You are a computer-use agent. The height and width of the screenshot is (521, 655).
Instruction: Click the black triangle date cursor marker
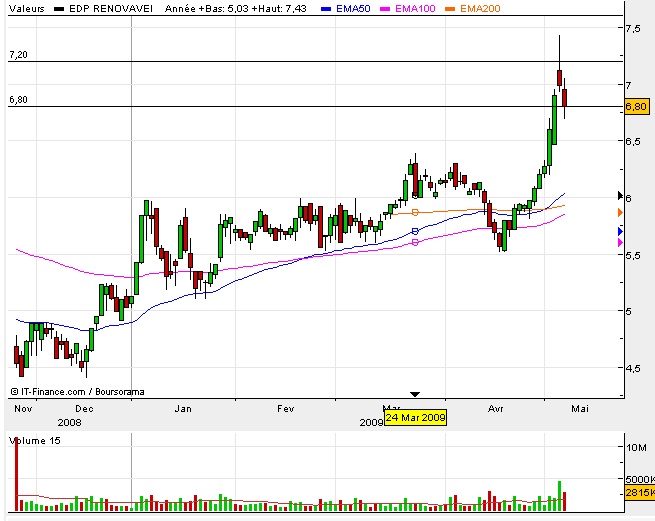click(415, 394)
